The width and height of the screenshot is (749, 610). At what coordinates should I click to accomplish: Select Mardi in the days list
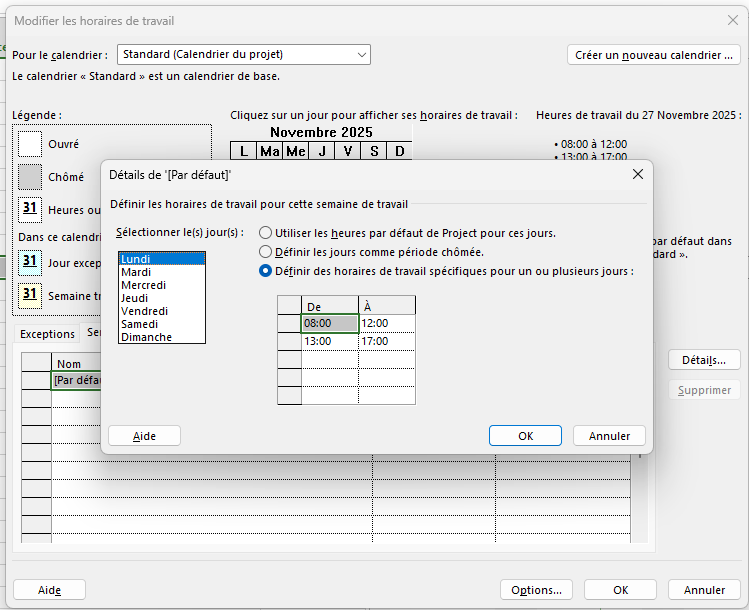tap(160, 272)
